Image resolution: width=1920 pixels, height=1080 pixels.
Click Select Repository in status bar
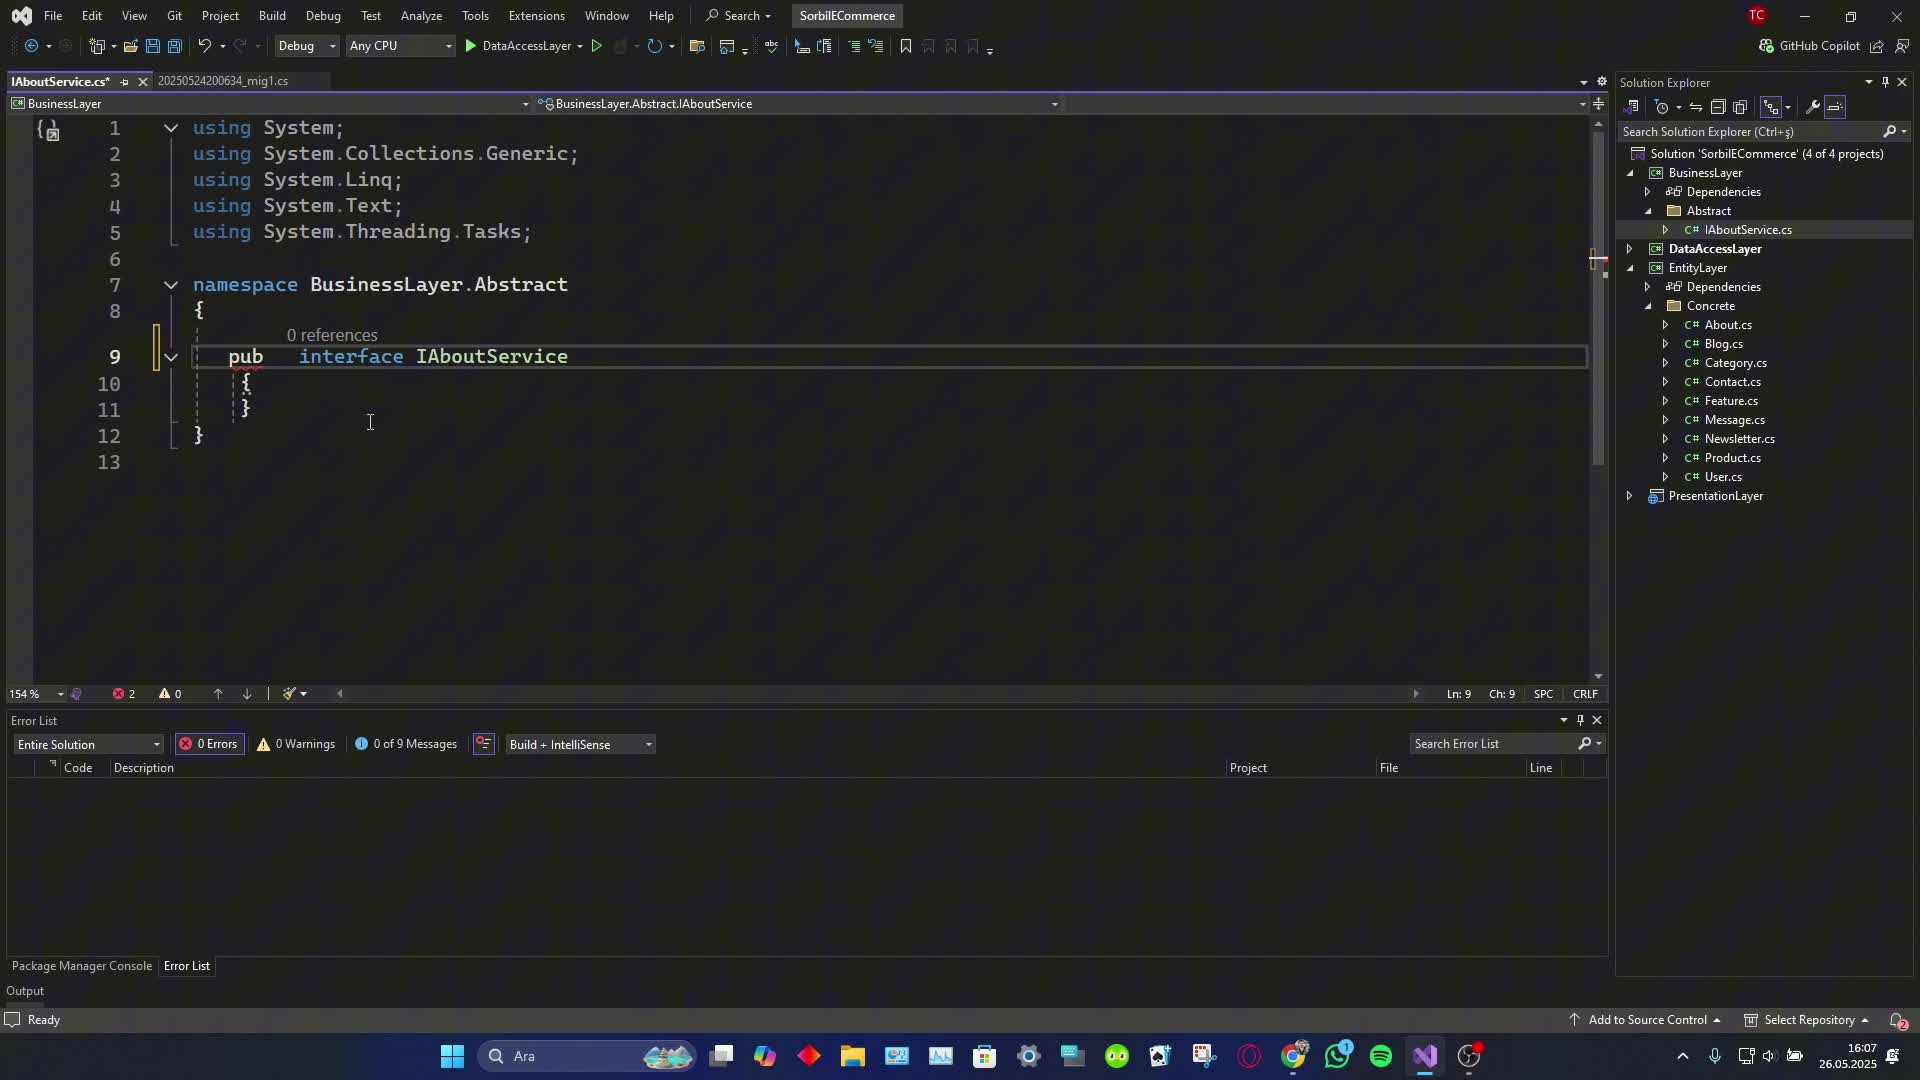[x=1807, y=1020]
